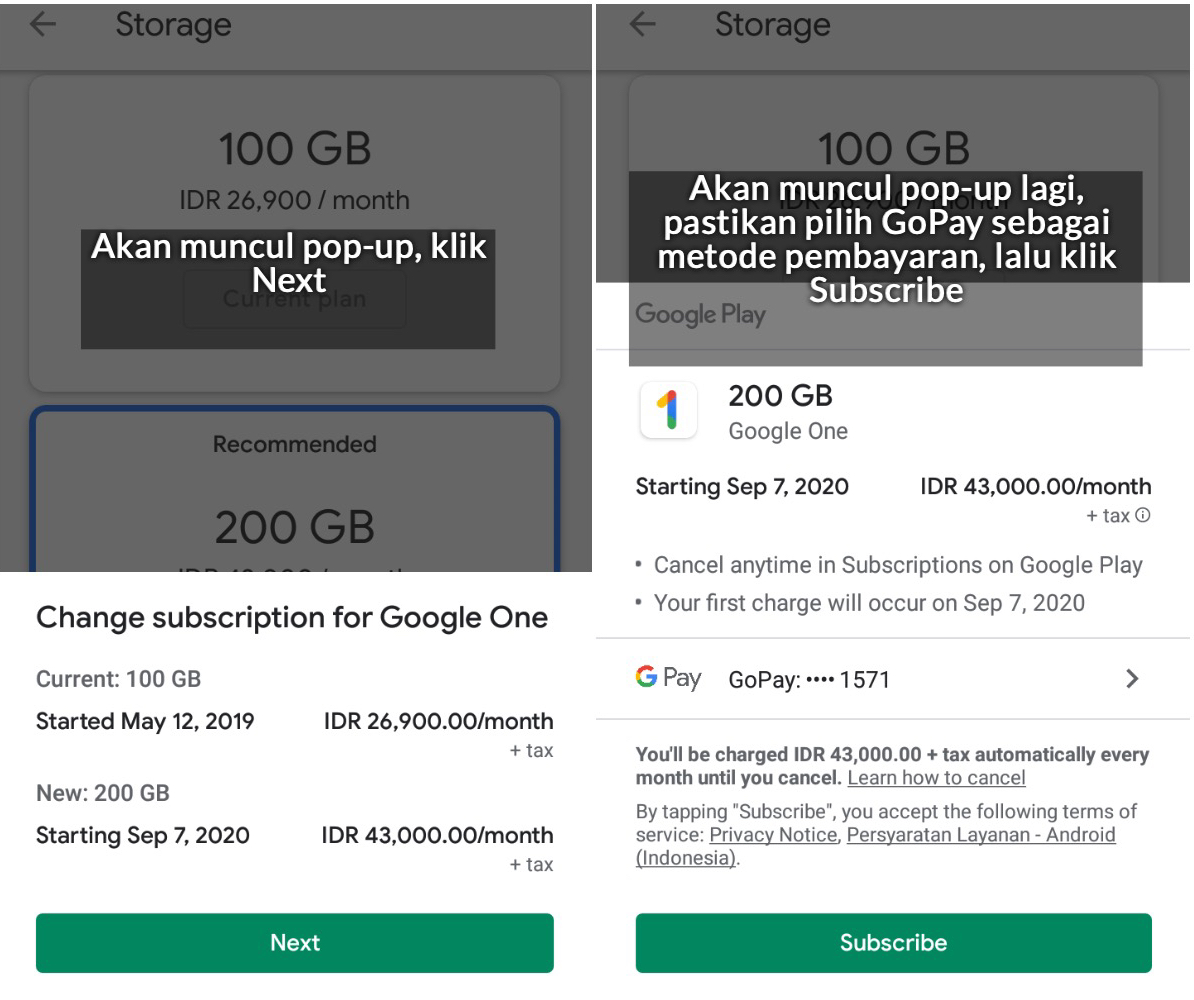1194x1000 pixels.
Task: Click the Google Play logo
Action: pyautogui.click(x=700, y=316)
